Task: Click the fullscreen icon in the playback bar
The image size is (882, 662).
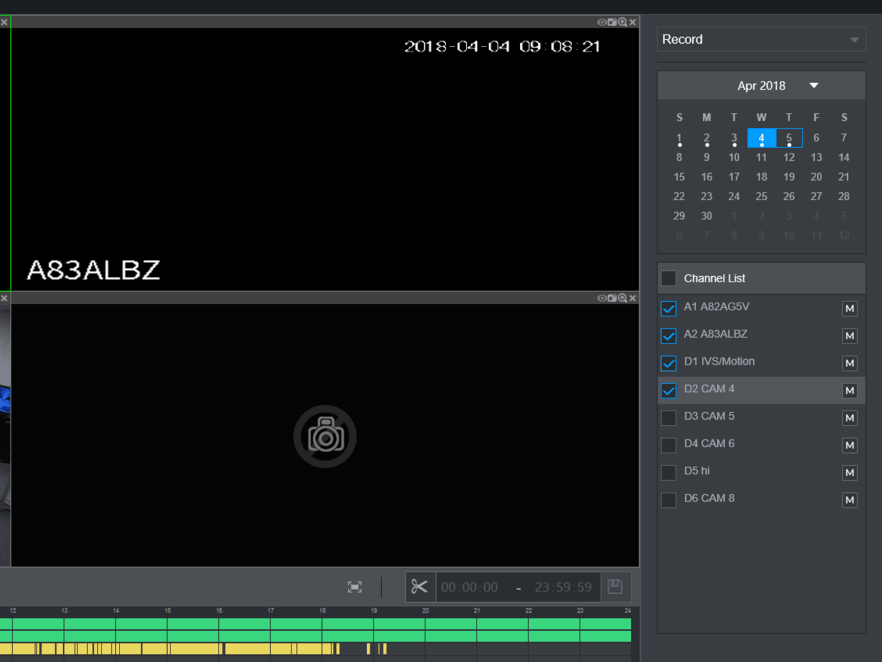Action: tap(355, 587)
